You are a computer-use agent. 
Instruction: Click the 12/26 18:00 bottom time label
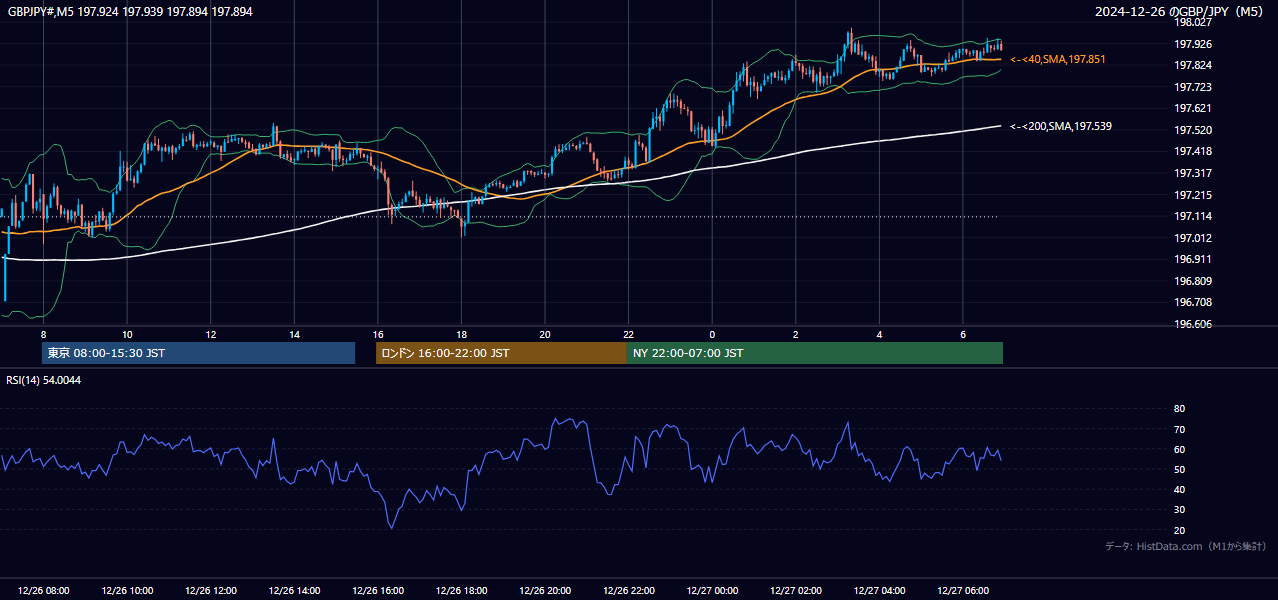point(461,591)
